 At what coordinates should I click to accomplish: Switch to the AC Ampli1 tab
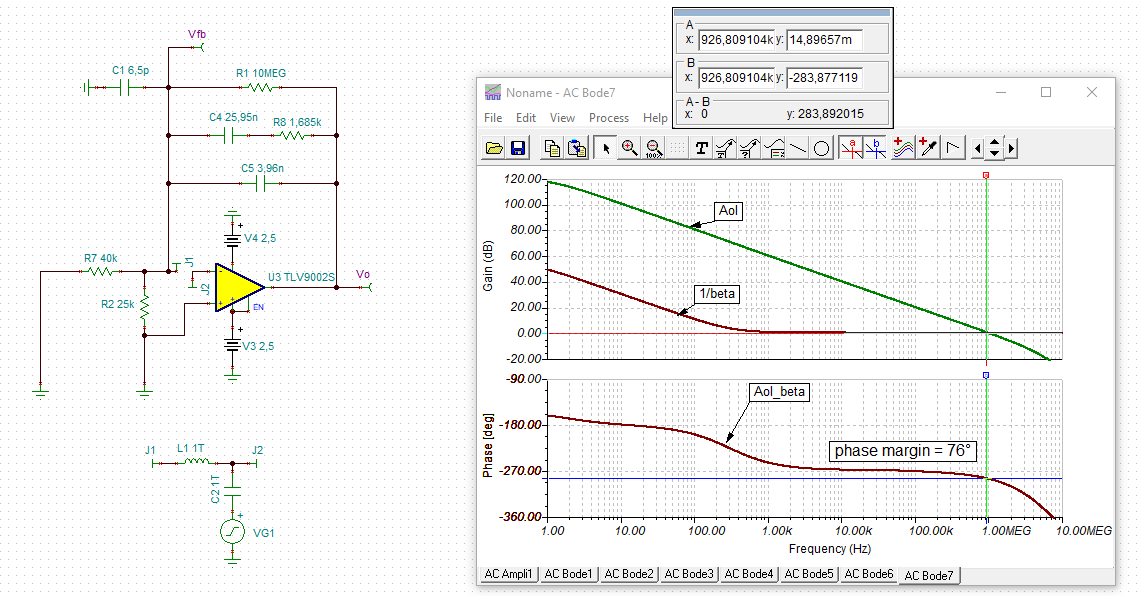(x=509, y=574)
